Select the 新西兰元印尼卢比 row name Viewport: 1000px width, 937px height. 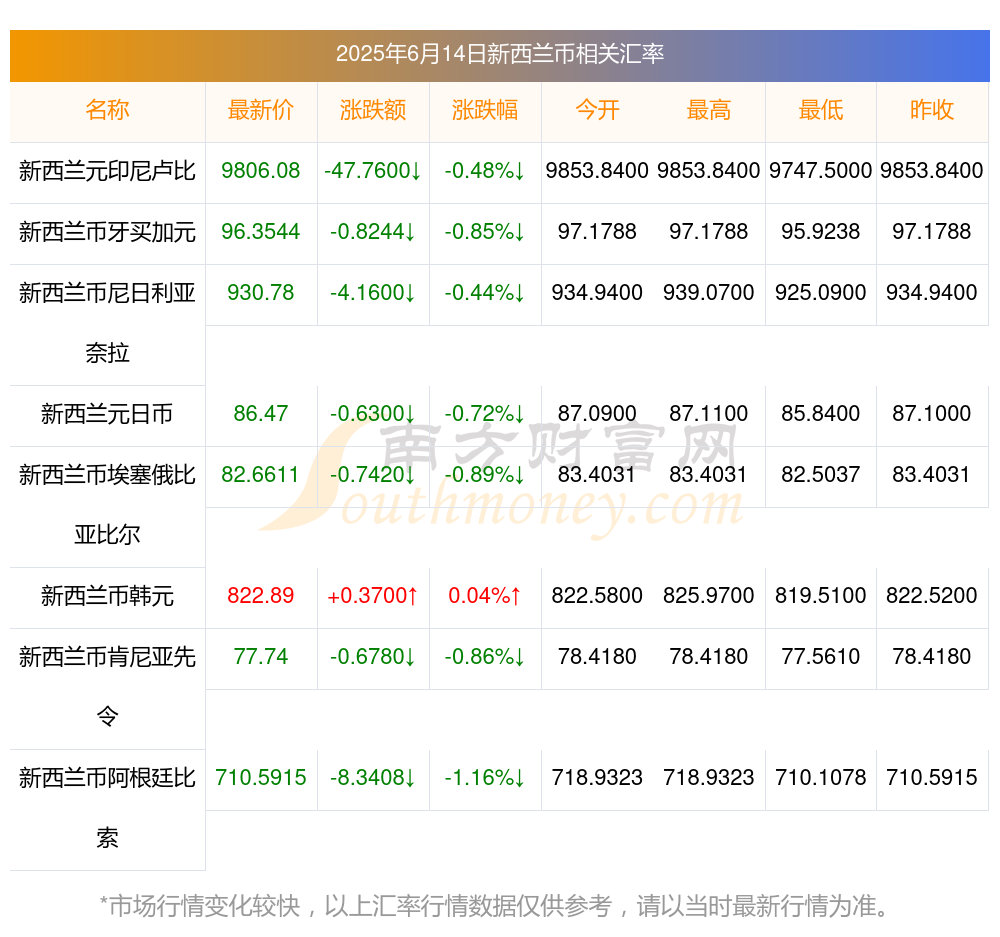tap(107, 171)
